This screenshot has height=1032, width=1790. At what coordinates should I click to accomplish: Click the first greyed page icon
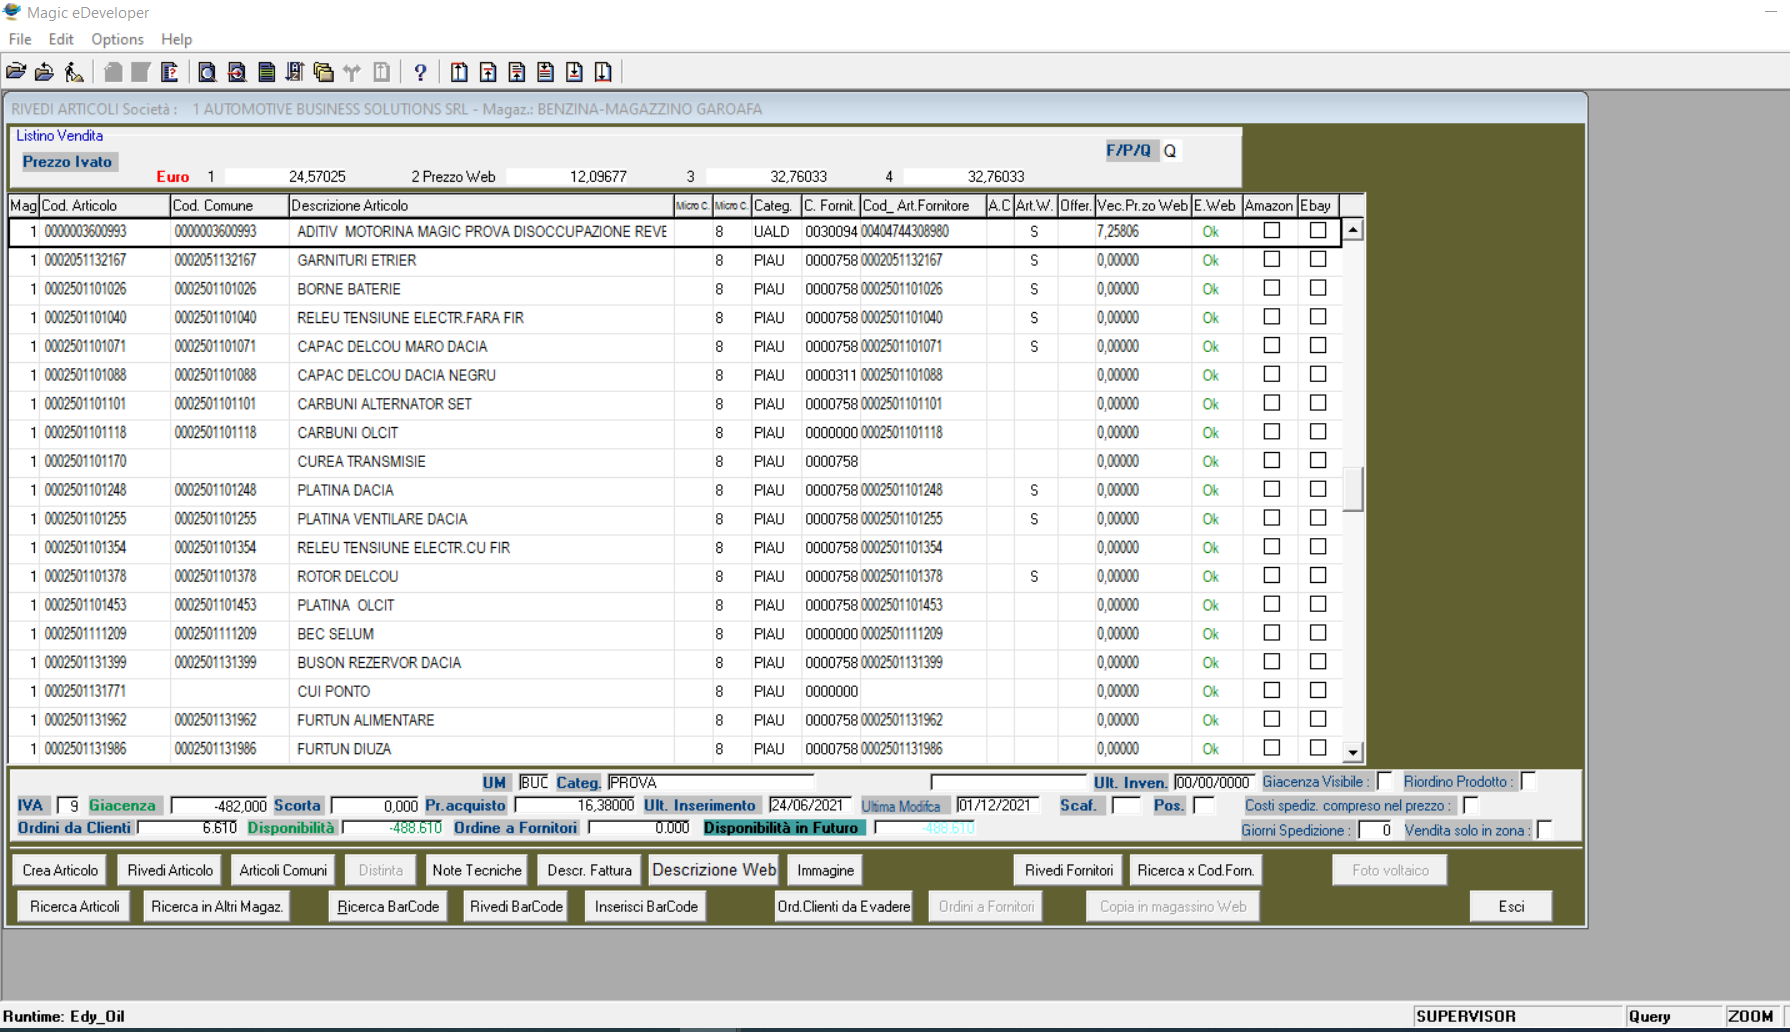point(113,72)
